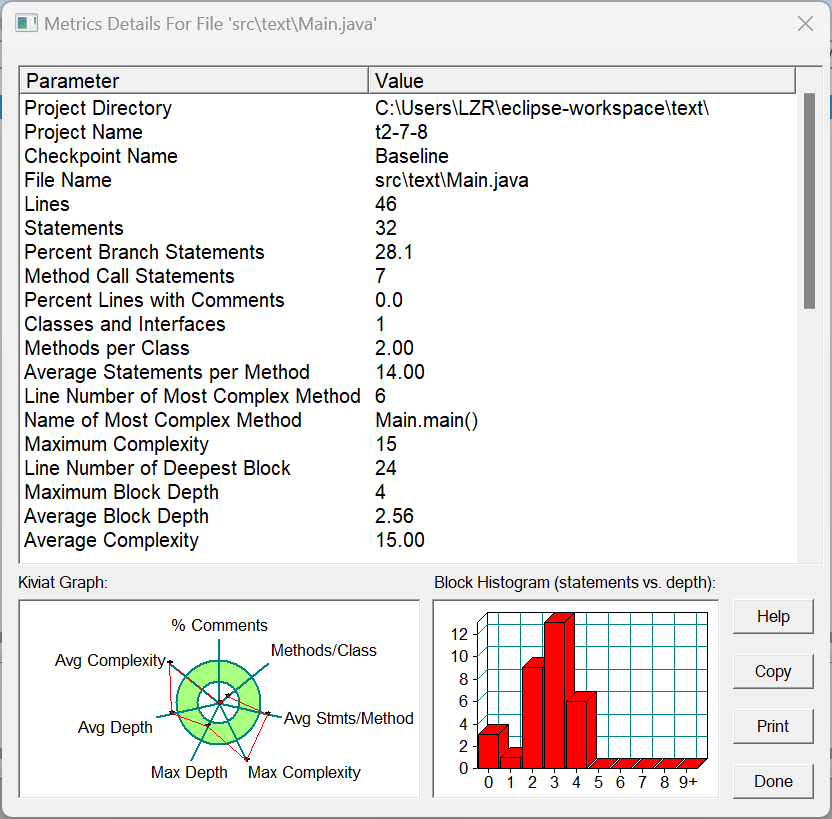
Task: Select the Project Directory row
Action: [409, 108]
